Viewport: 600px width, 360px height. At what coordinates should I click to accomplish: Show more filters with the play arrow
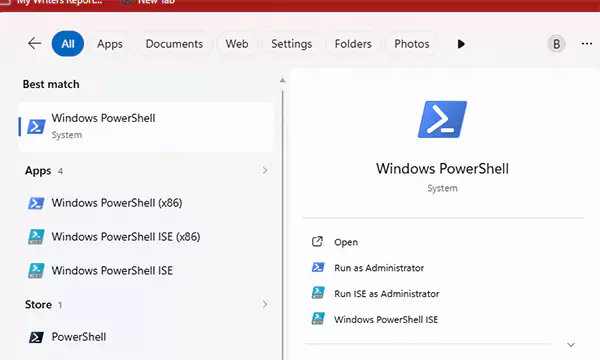tap(461, 44)
